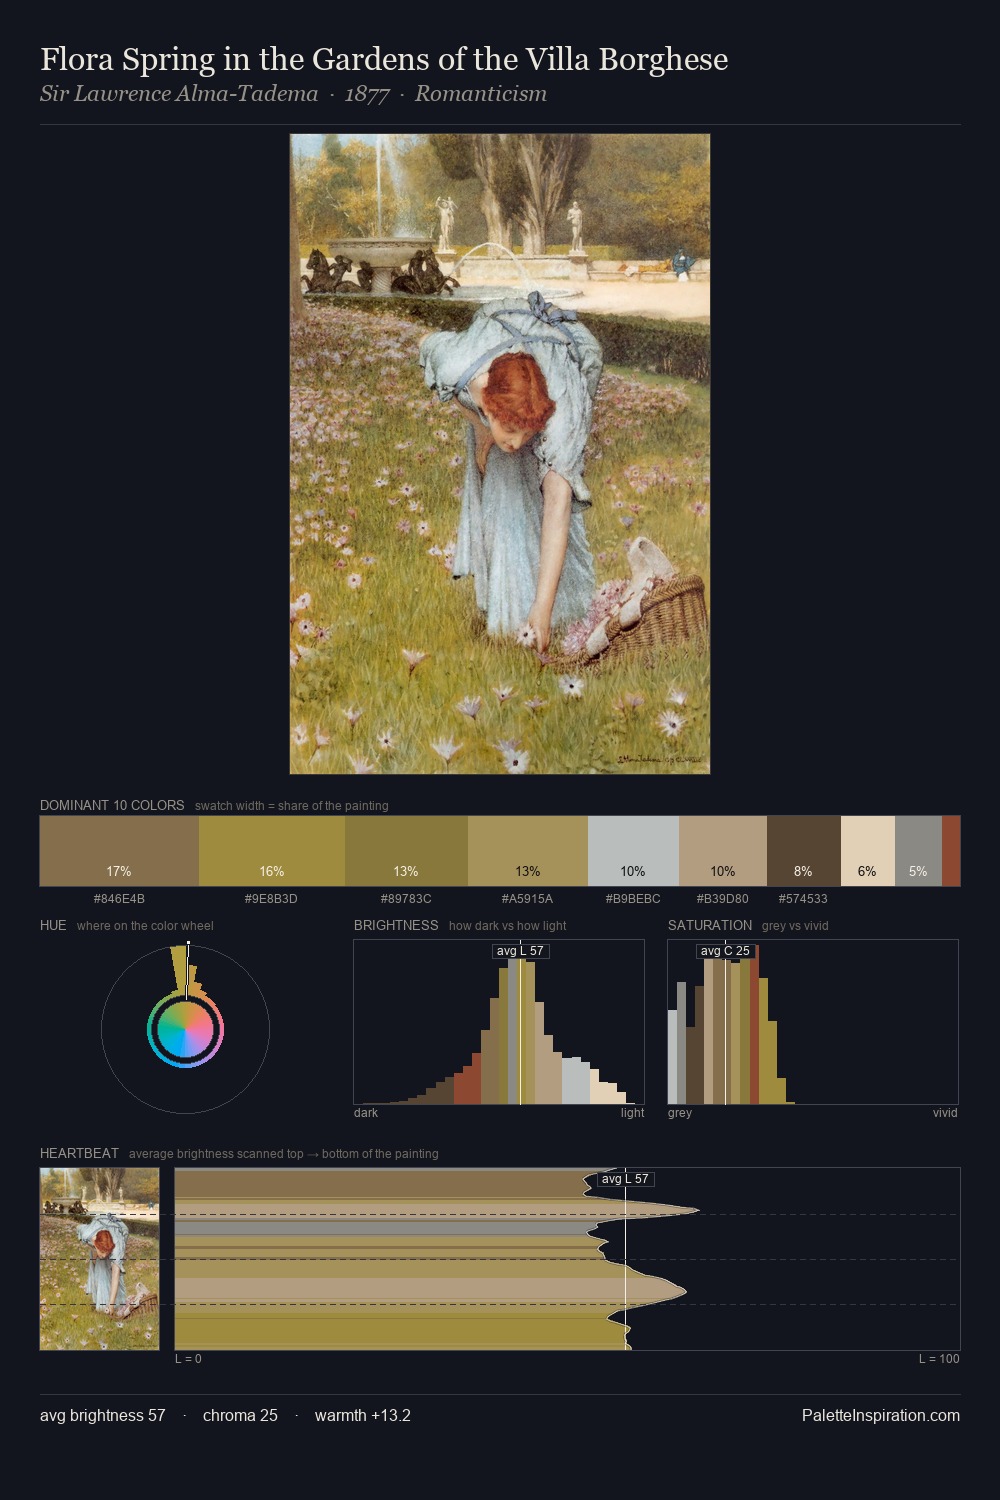Screen dimensions: 1000x1500
Task: Click 'swatch width = share of the painting'
Action: [x=292, y=806]
